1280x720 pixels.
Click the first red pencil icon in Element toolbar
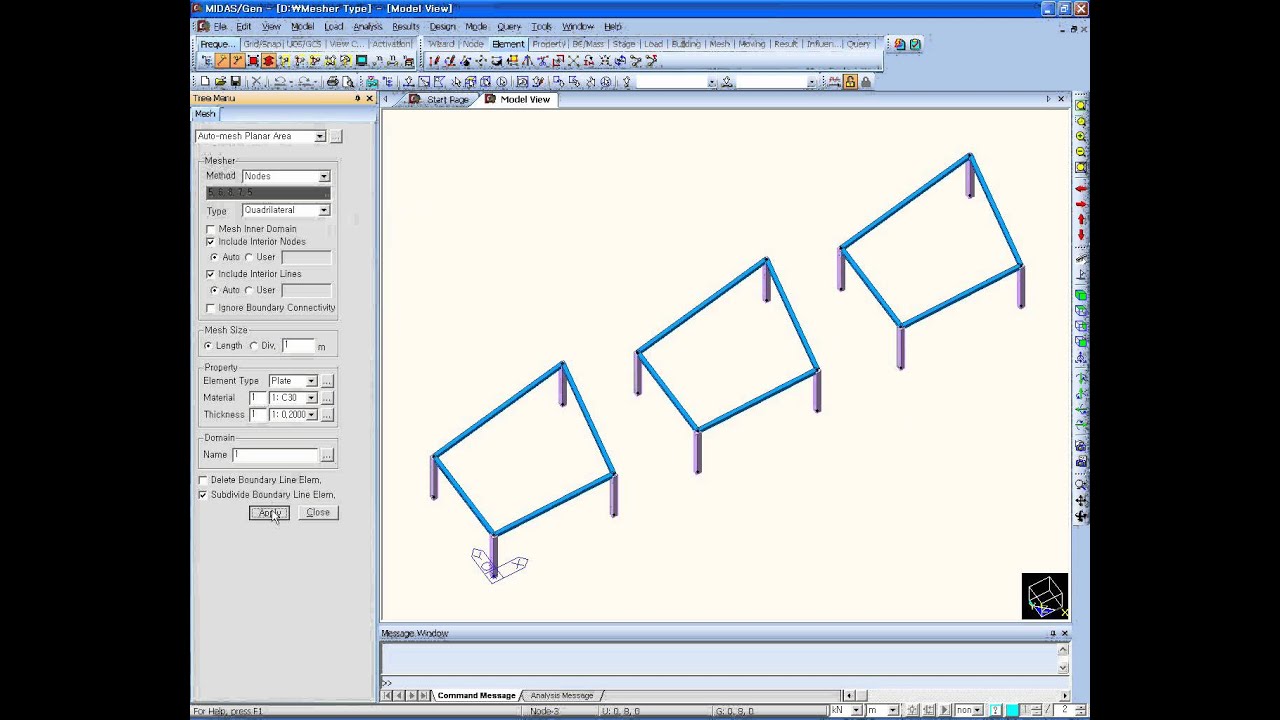click(434, 61)
